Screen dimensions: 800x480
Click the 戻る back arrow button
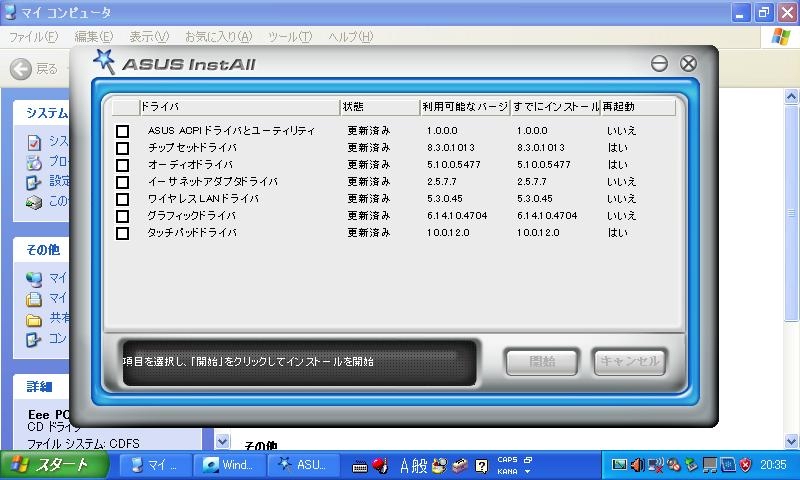(x=21, y=69)
